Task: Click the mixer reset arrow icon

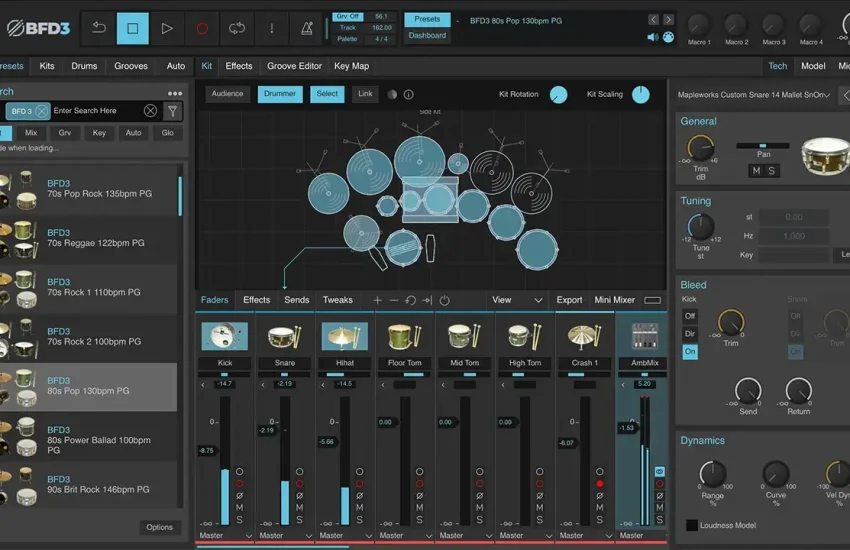Action: [410, 300]
